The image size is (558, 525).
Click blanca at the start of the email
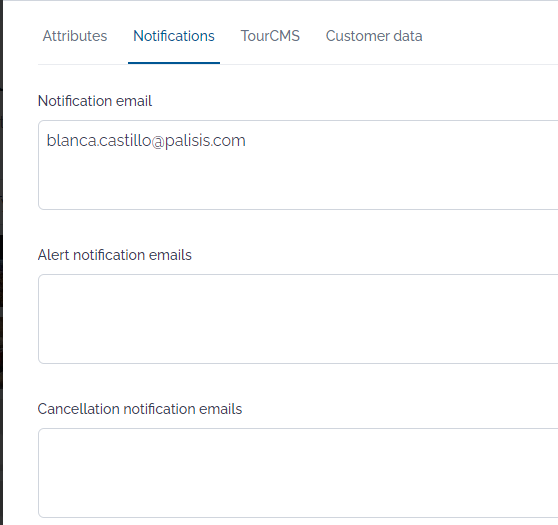point(71,141)
